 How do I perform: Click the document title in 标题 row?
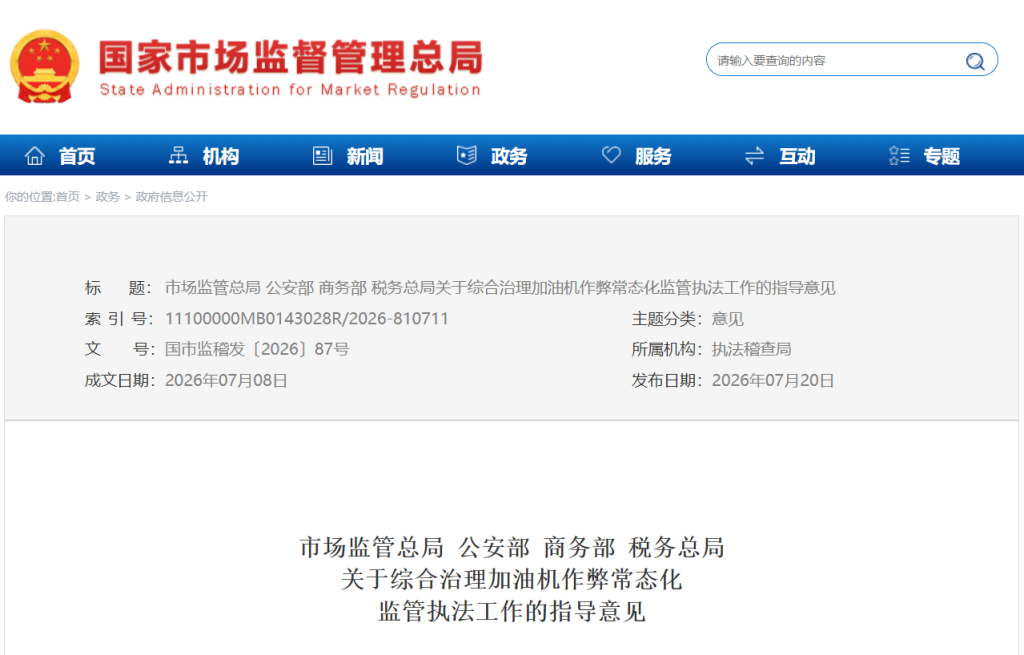click(x=500, y=288)
